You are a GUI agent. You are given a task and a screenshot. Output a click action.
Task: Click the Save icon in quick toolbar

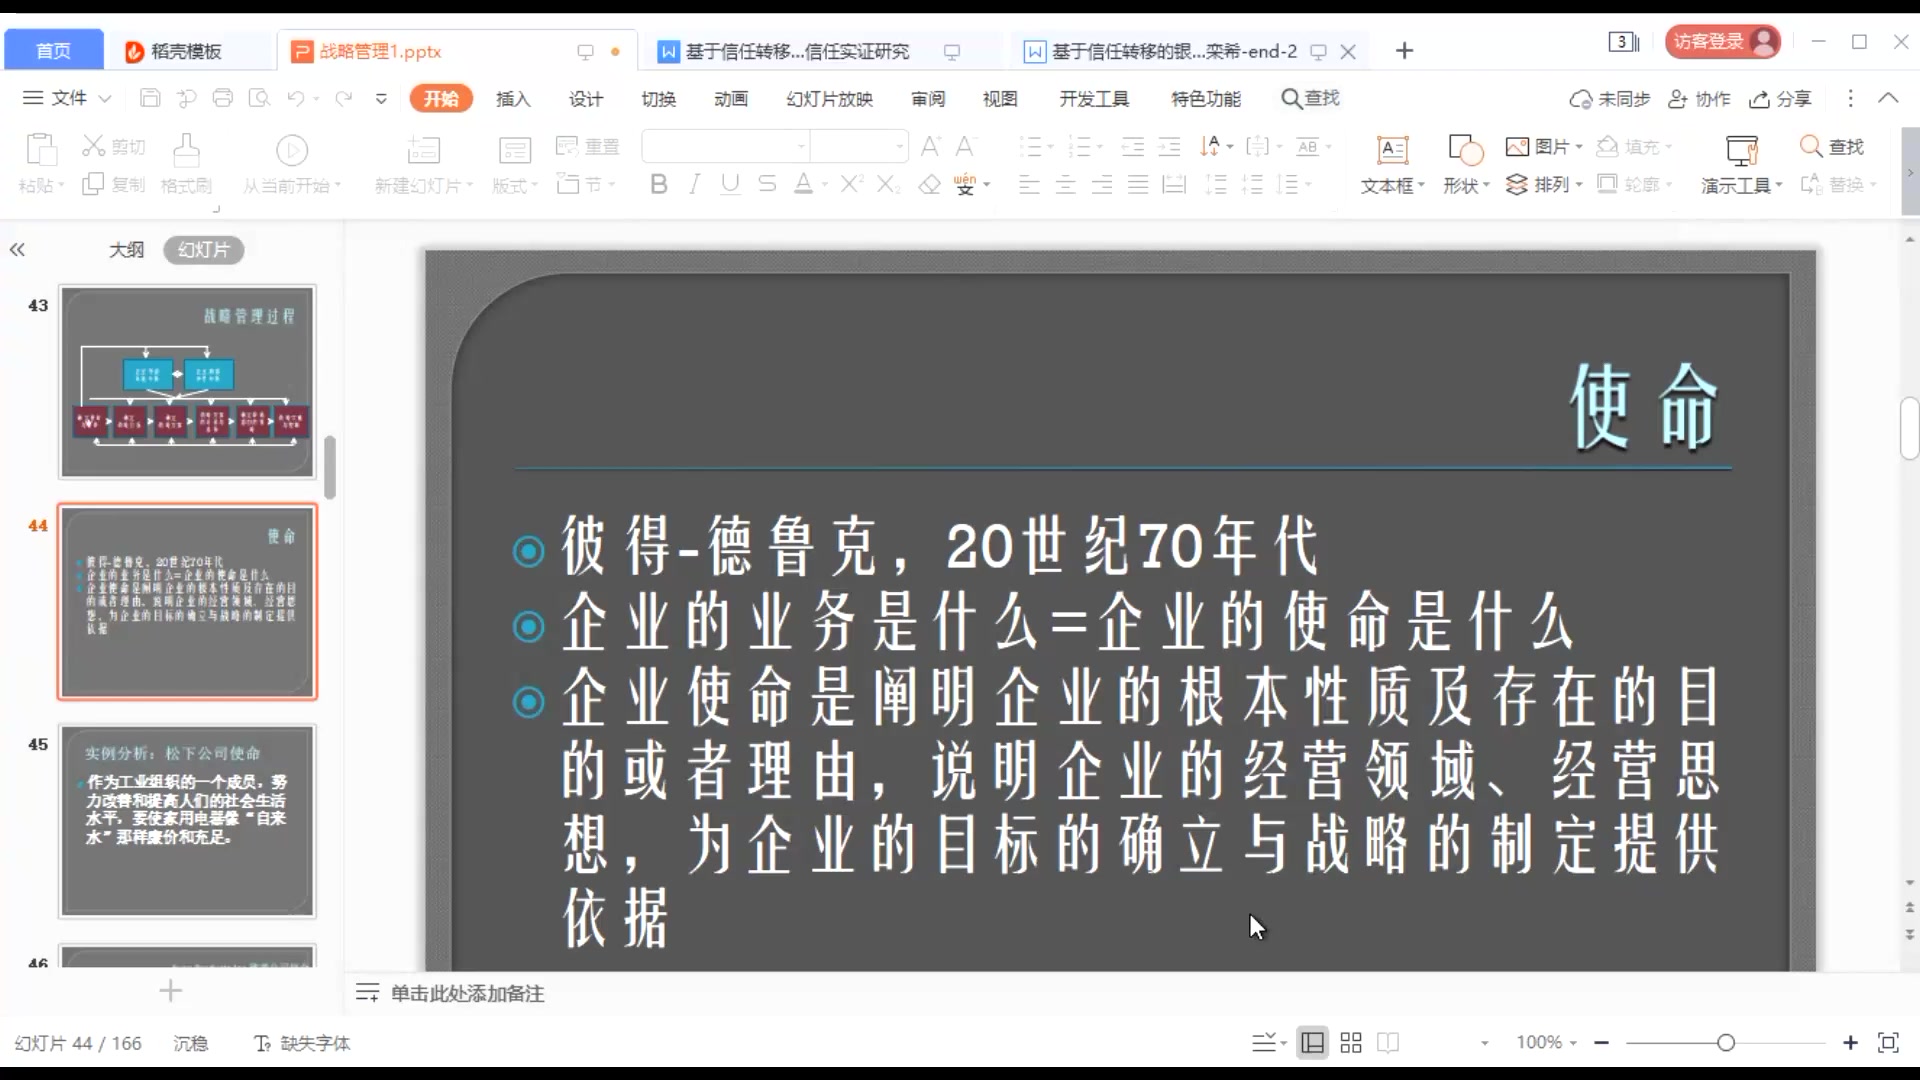coord(150,98)
